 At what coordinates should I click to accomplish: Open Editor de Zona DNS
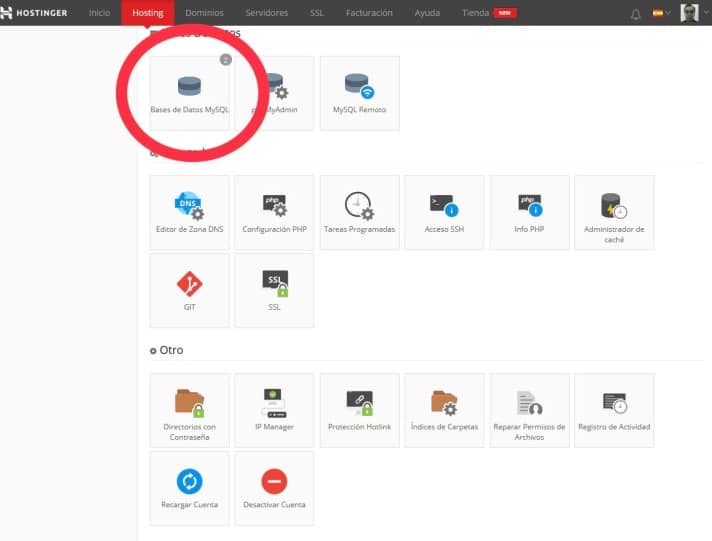(189, 213)
